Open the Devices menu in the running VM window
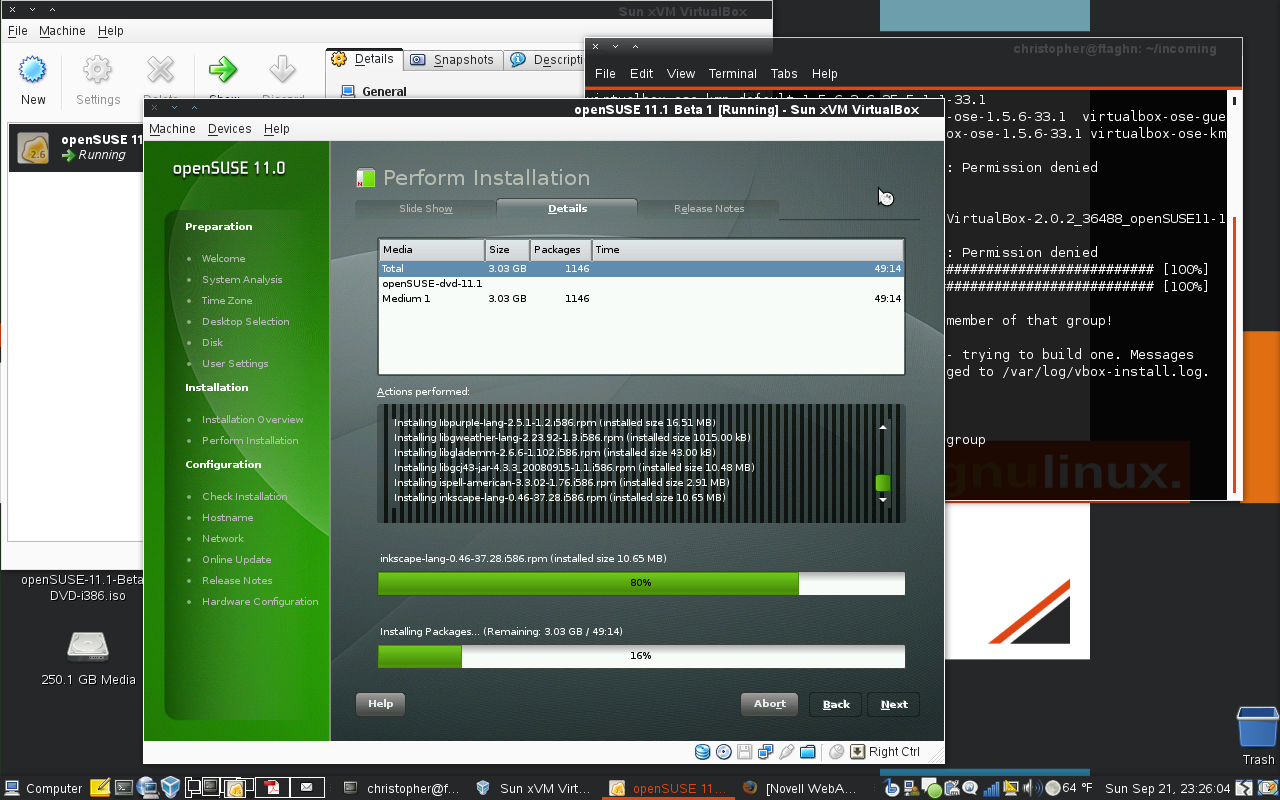 229,129
